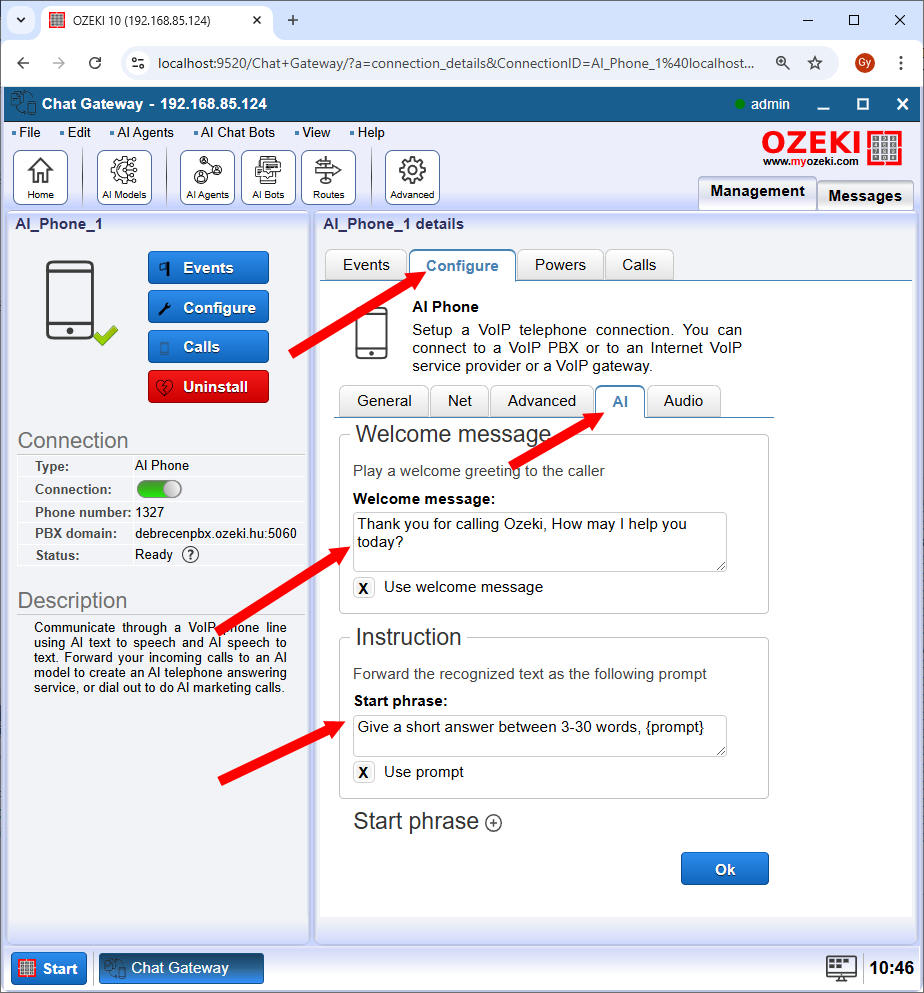Open the Help menu
The width and height of the screenshot is (924, 993).
[370, 132]
